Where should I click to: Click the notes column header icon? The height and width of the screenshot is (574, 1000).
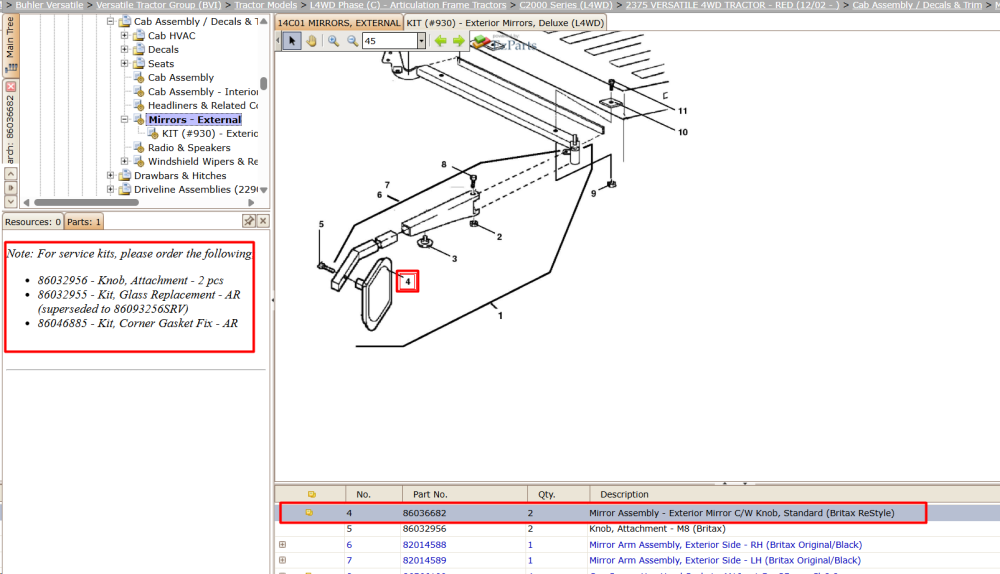pyautogui.click(x=311, y=494)
